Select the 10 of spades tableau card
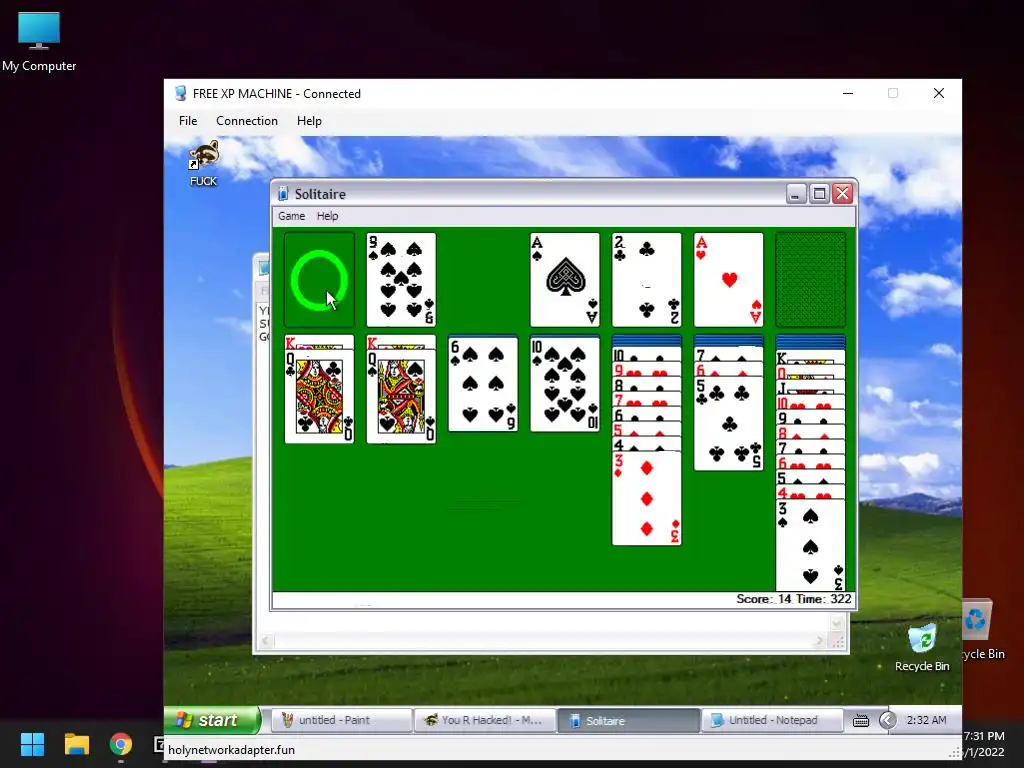 pos(565,384)
